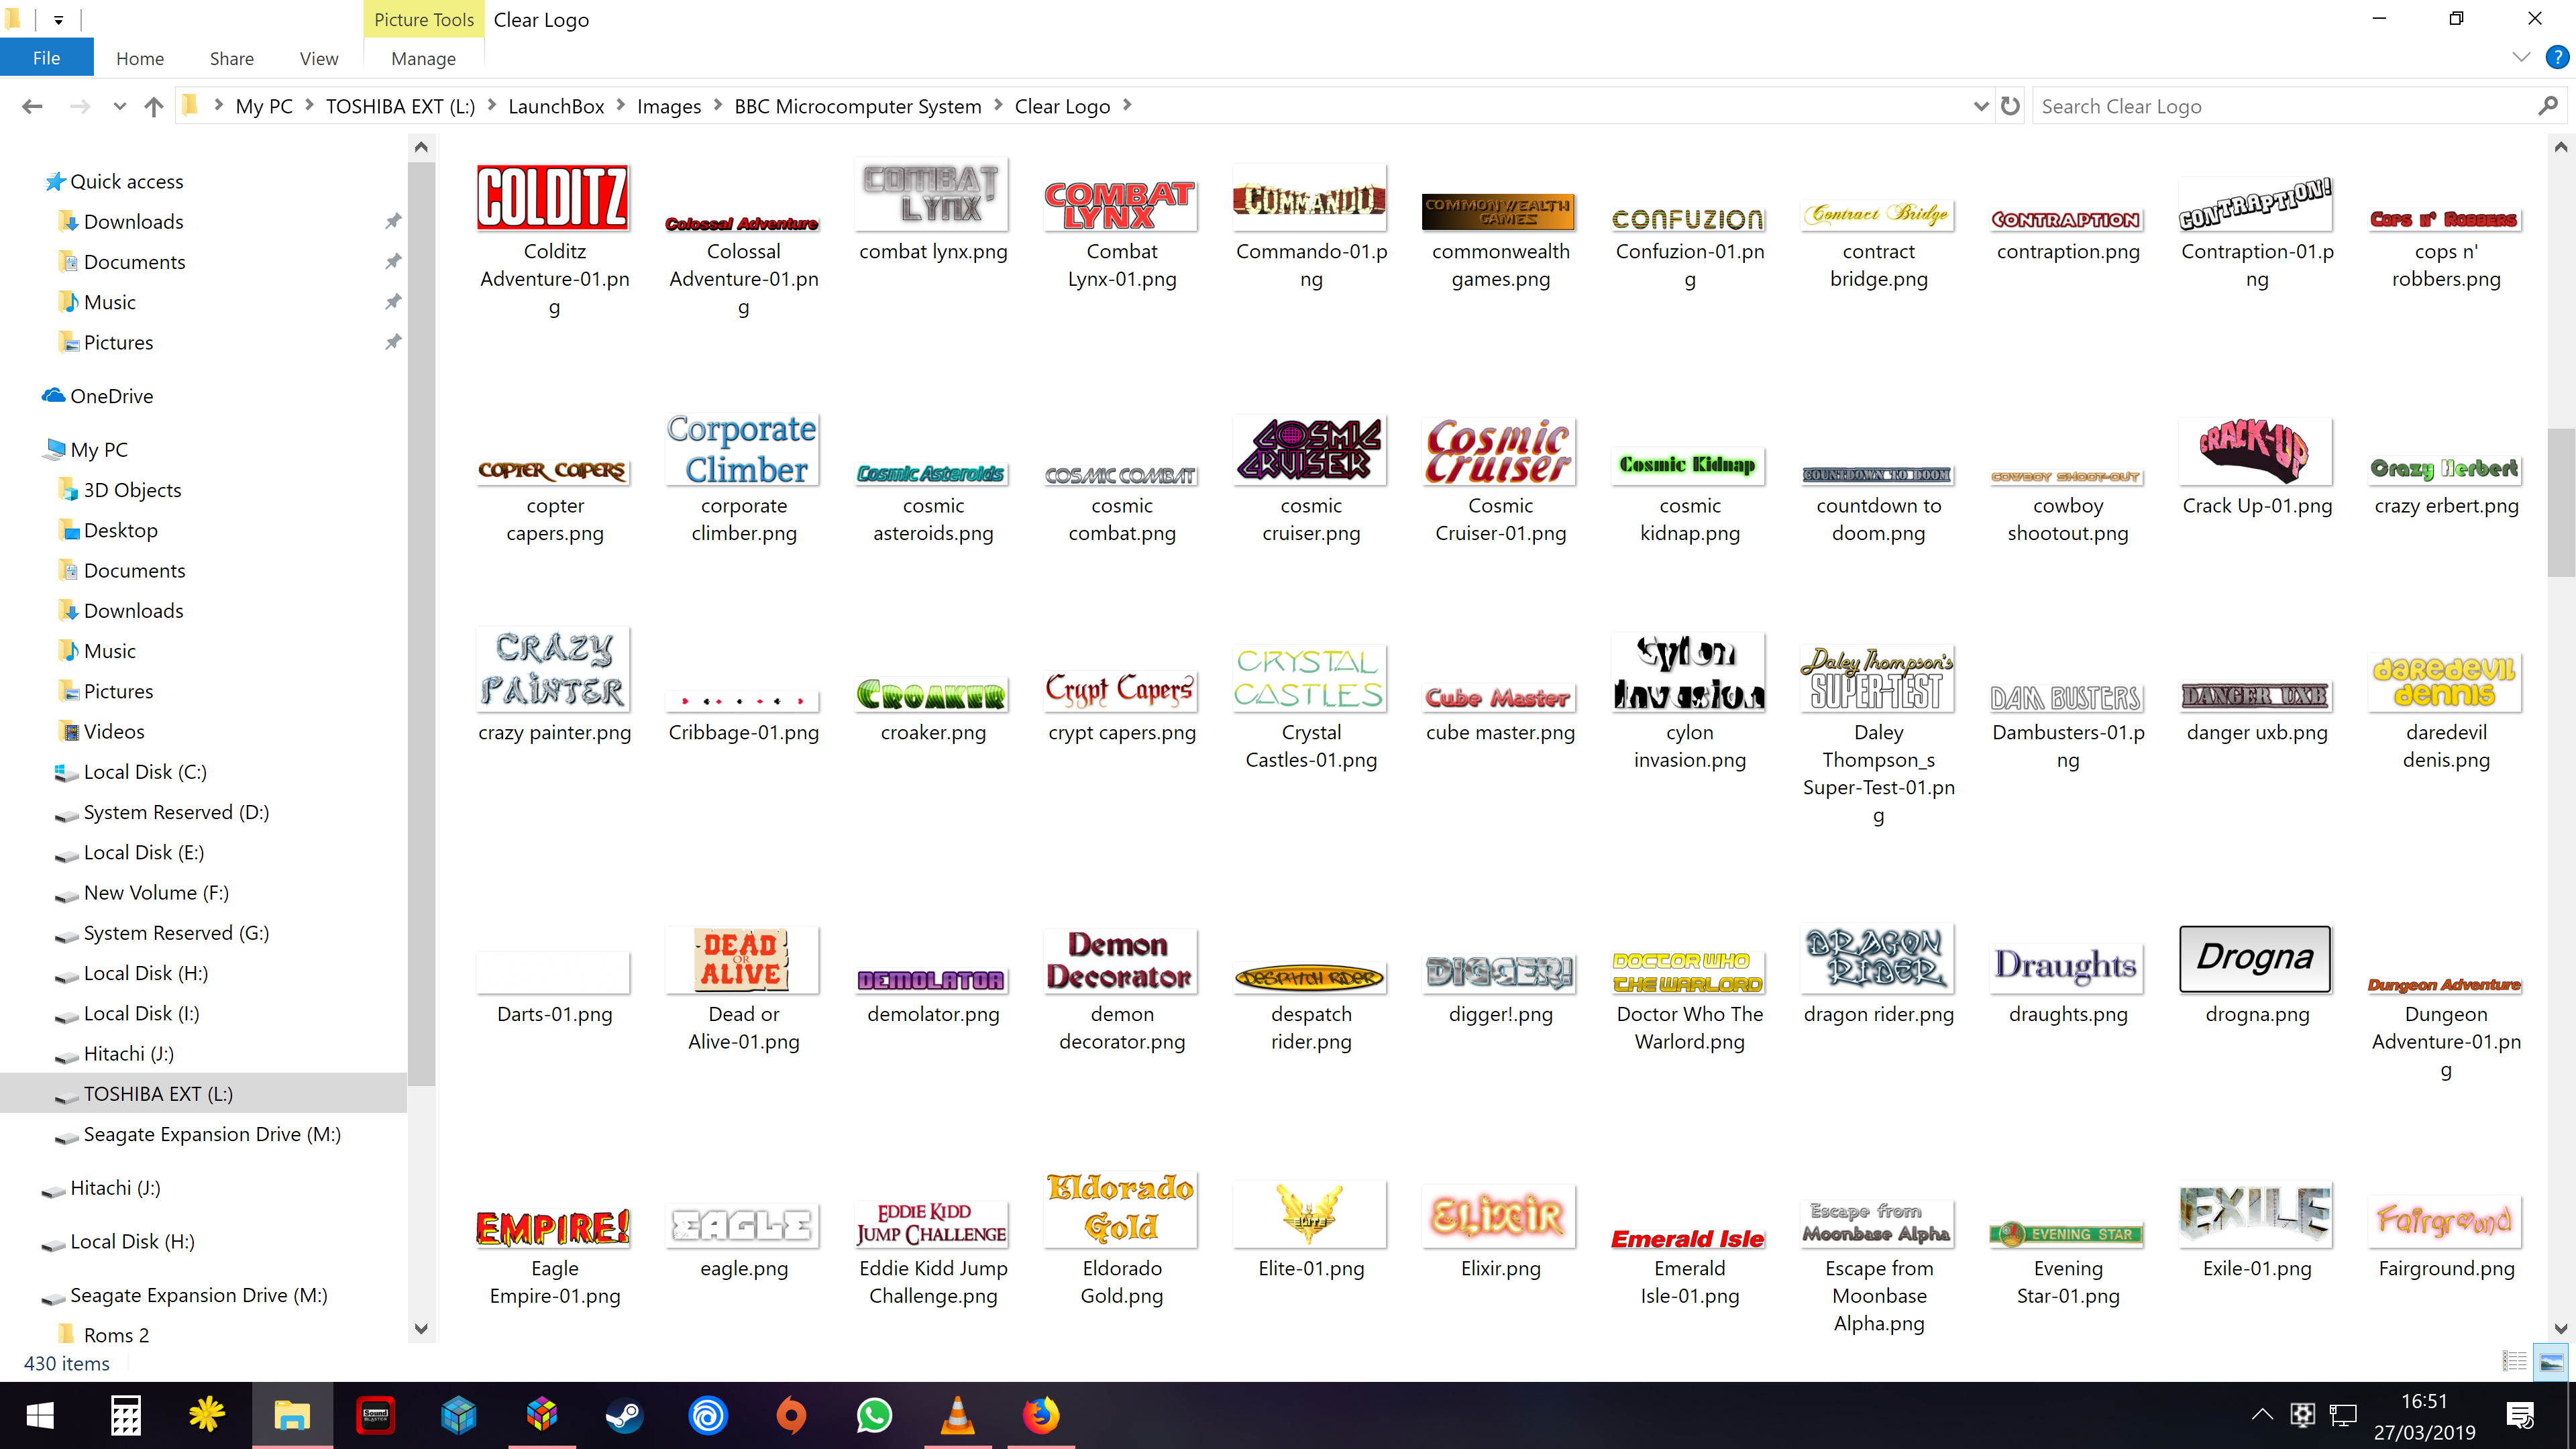The height and width of the screenshot is (1449, 2576).
Task: Open the Explorer Help icon
Action: [x=2557, y=57]
